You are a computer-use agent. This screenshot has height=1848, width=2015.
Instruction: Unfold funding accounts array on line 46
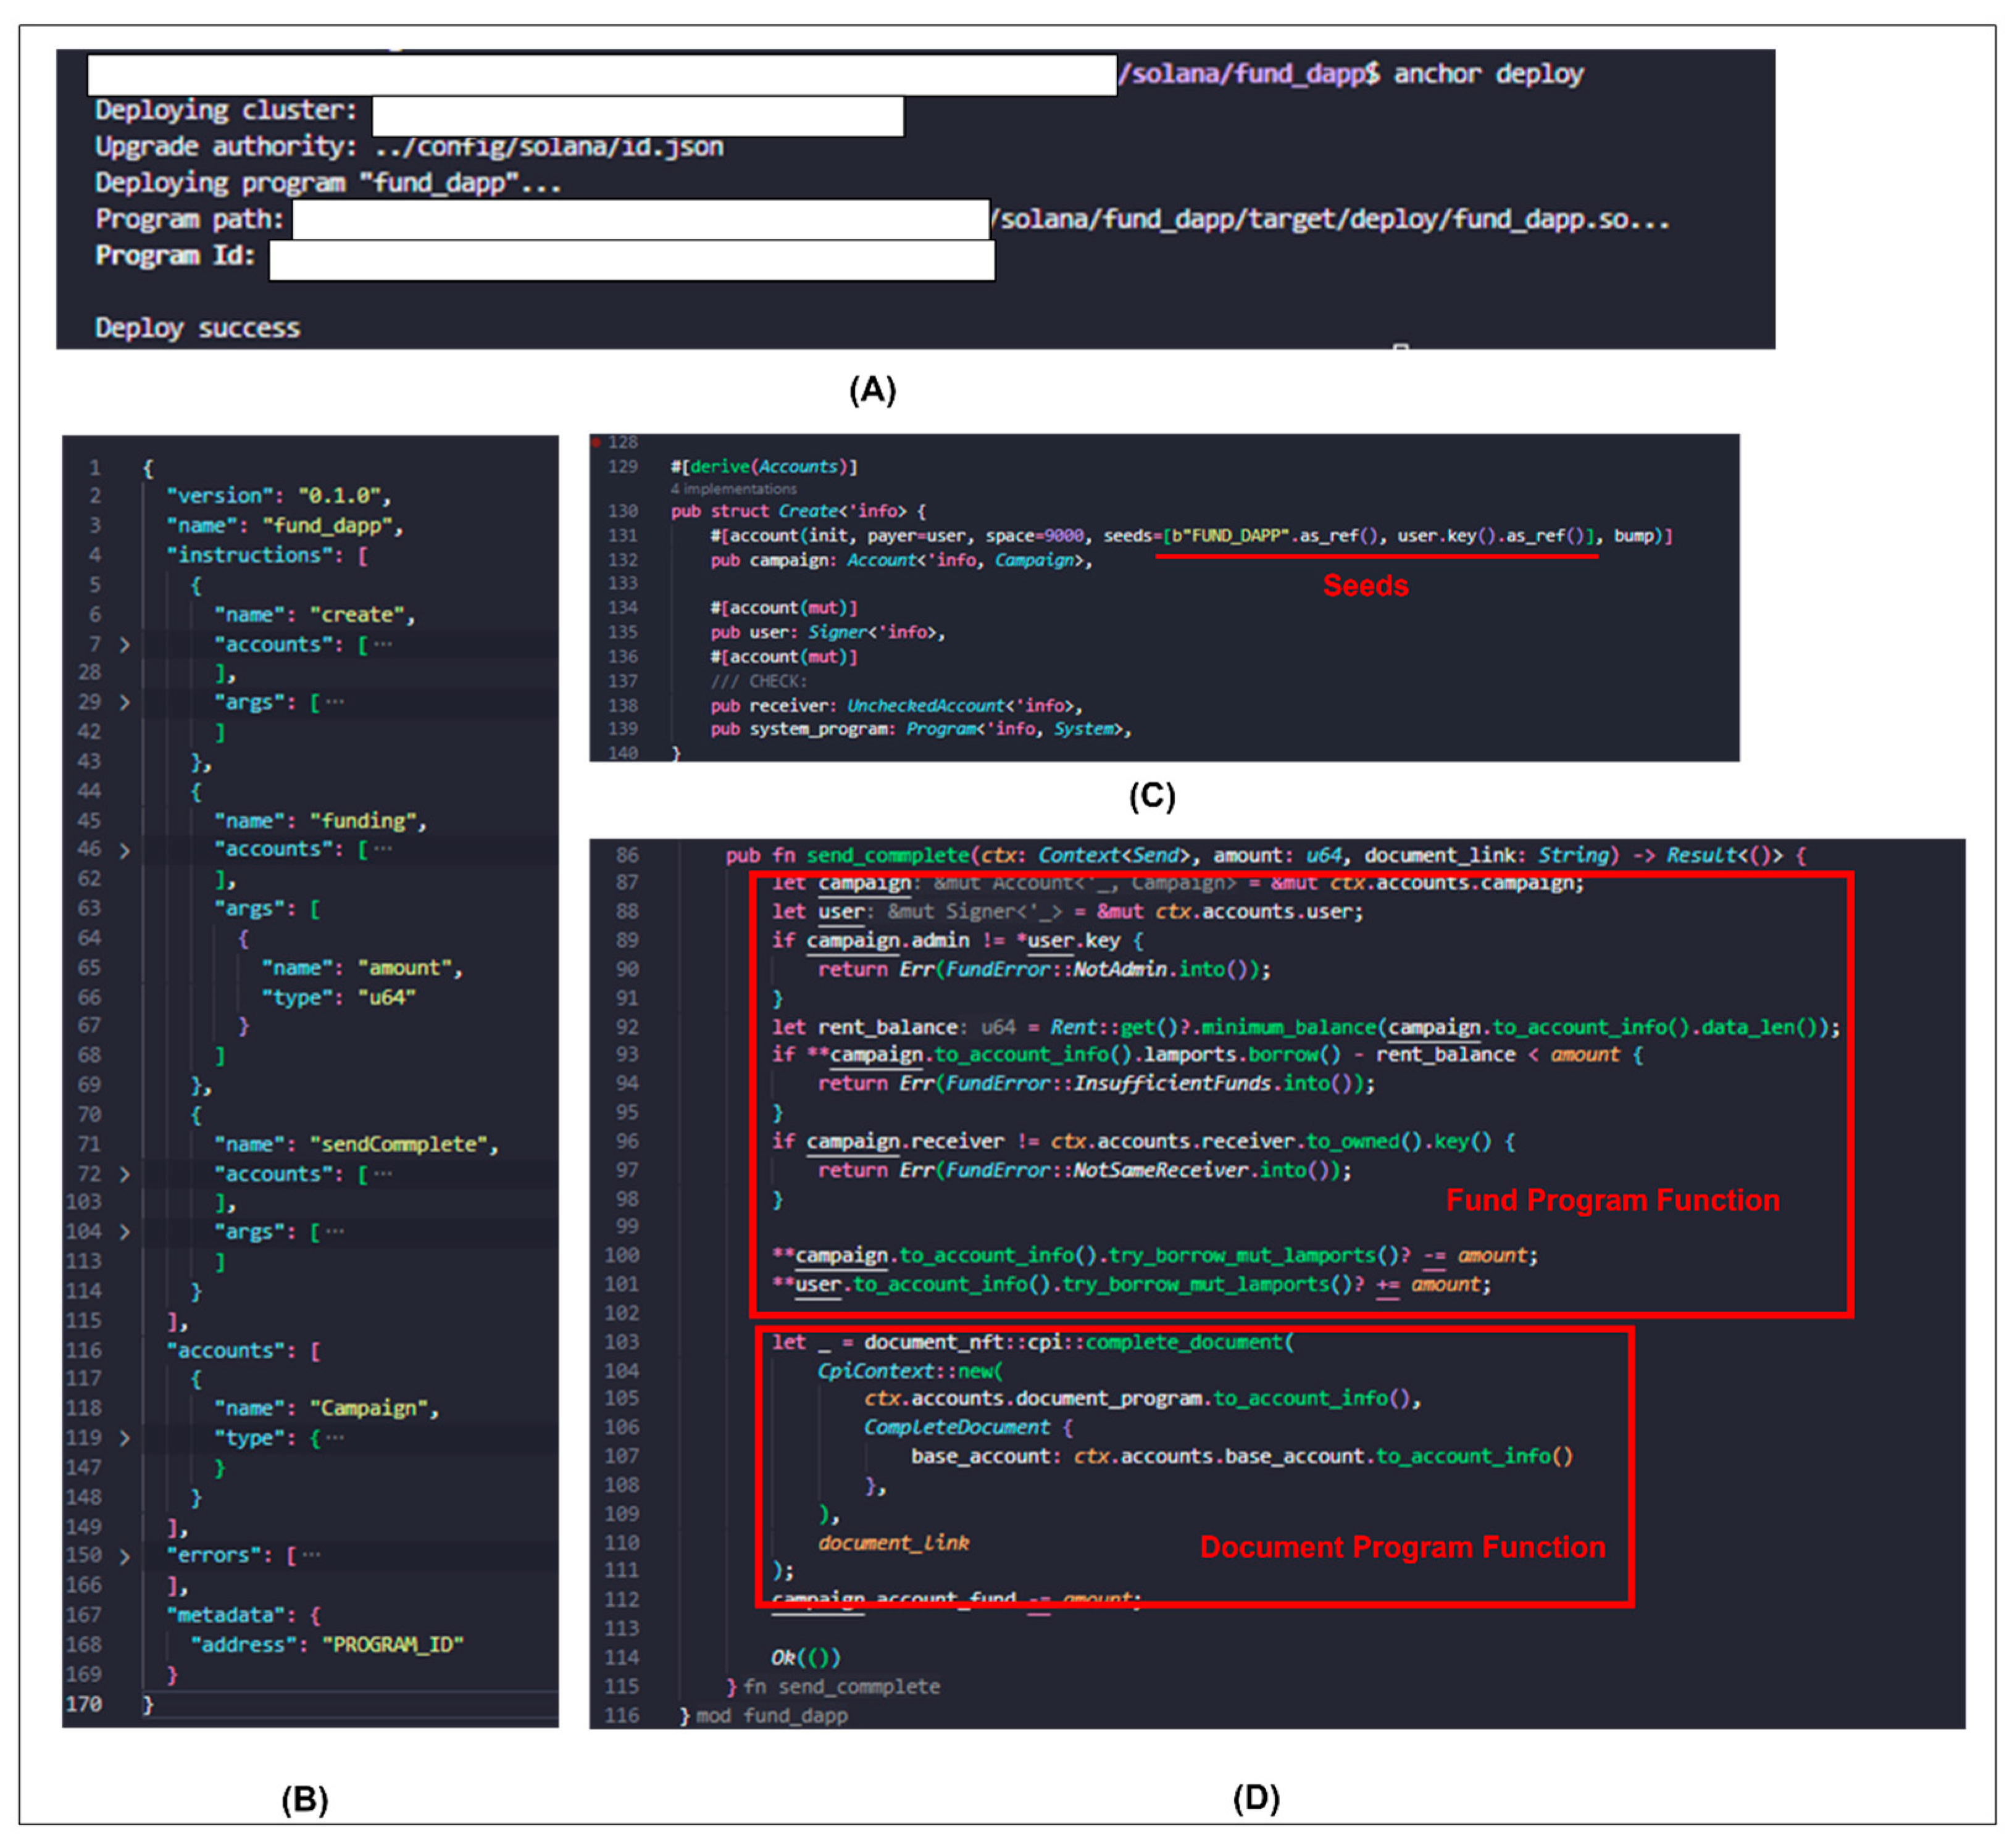125,851
